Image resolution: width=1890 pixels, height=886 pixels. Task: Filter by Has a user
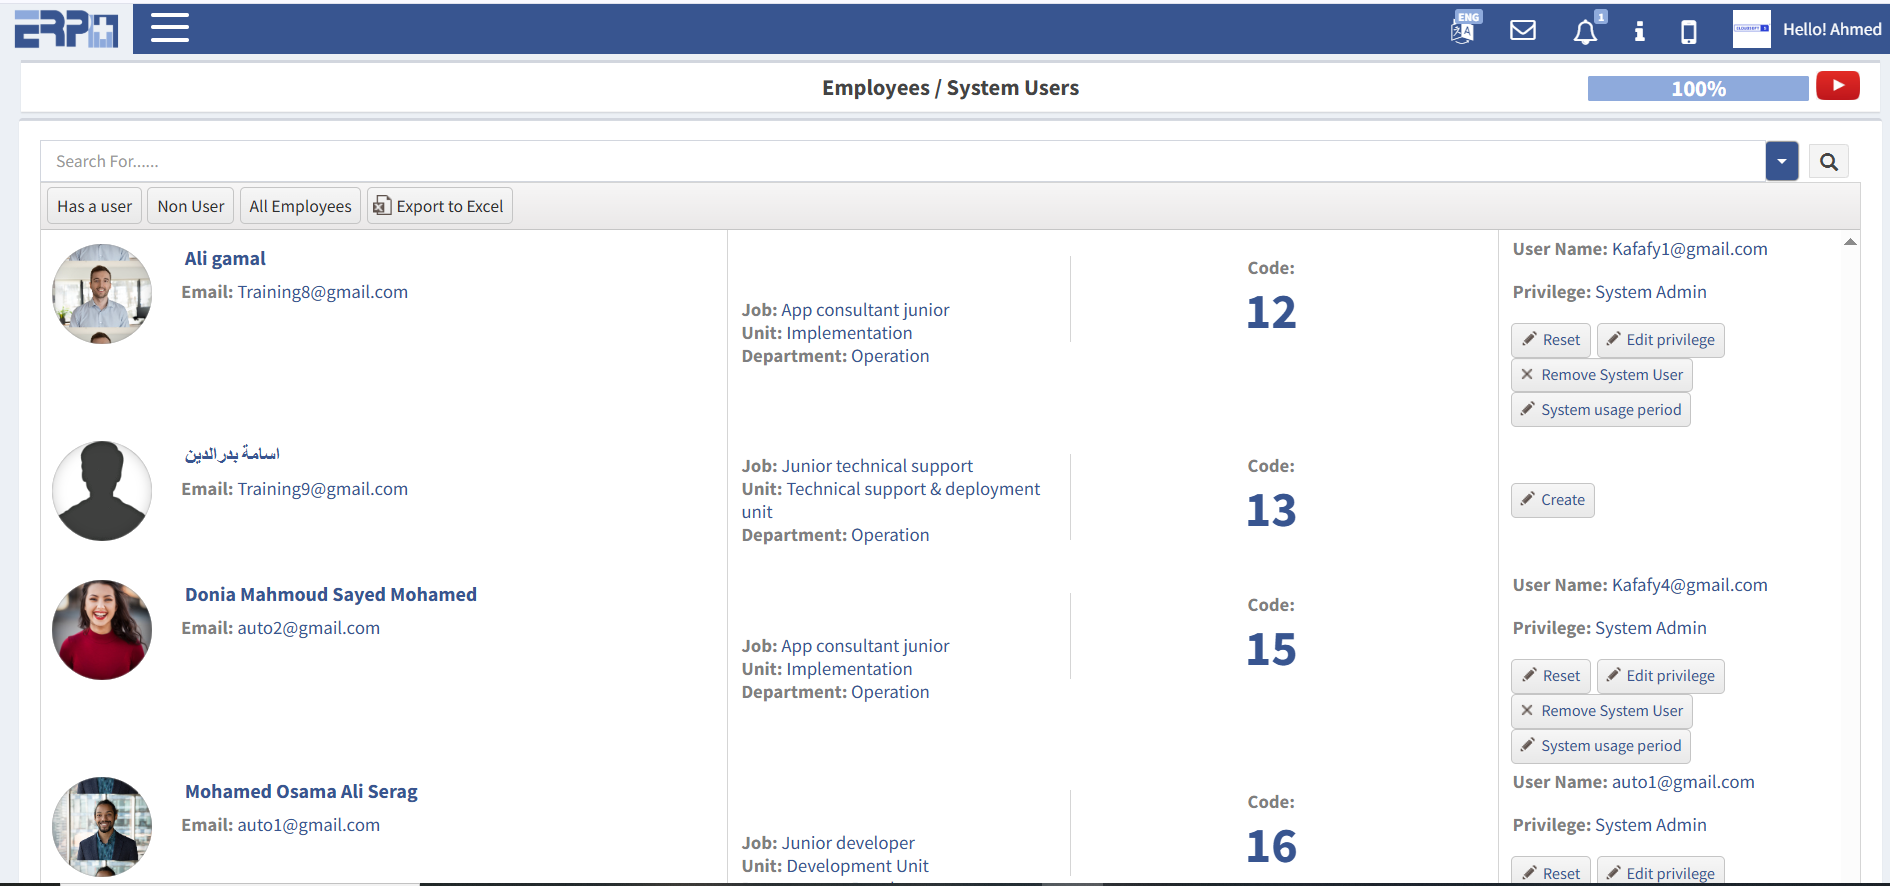tap(94, 206)
